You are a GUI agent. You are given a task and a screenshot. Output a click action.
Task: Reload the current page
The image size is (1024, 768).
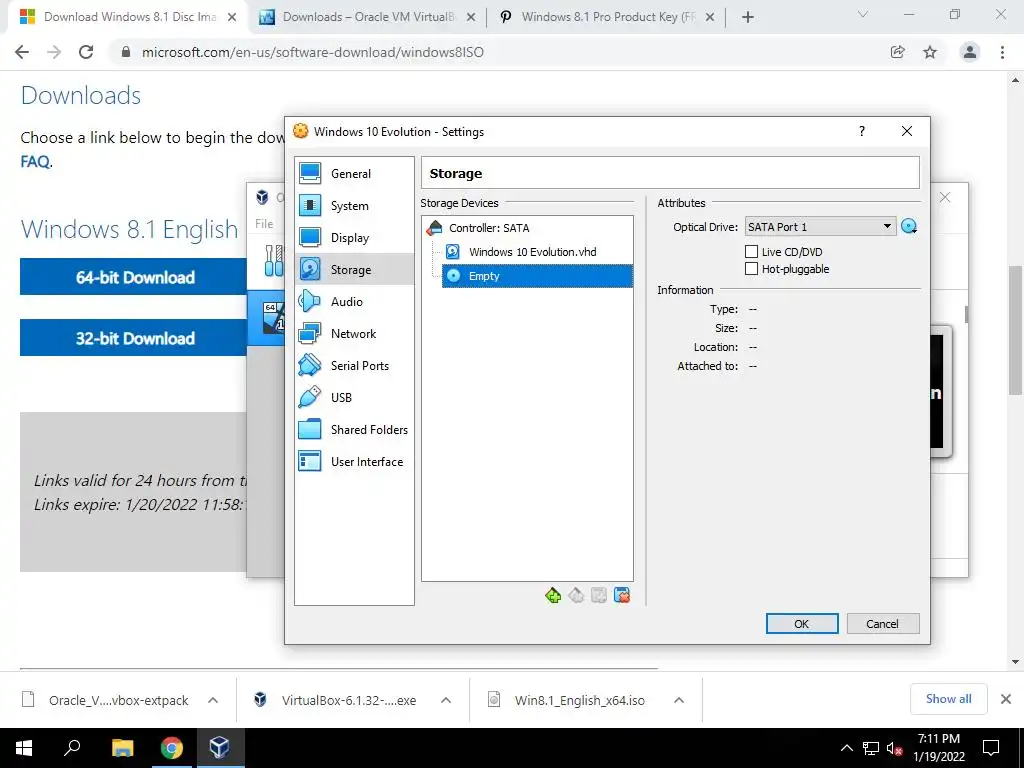tap(86, 52)
